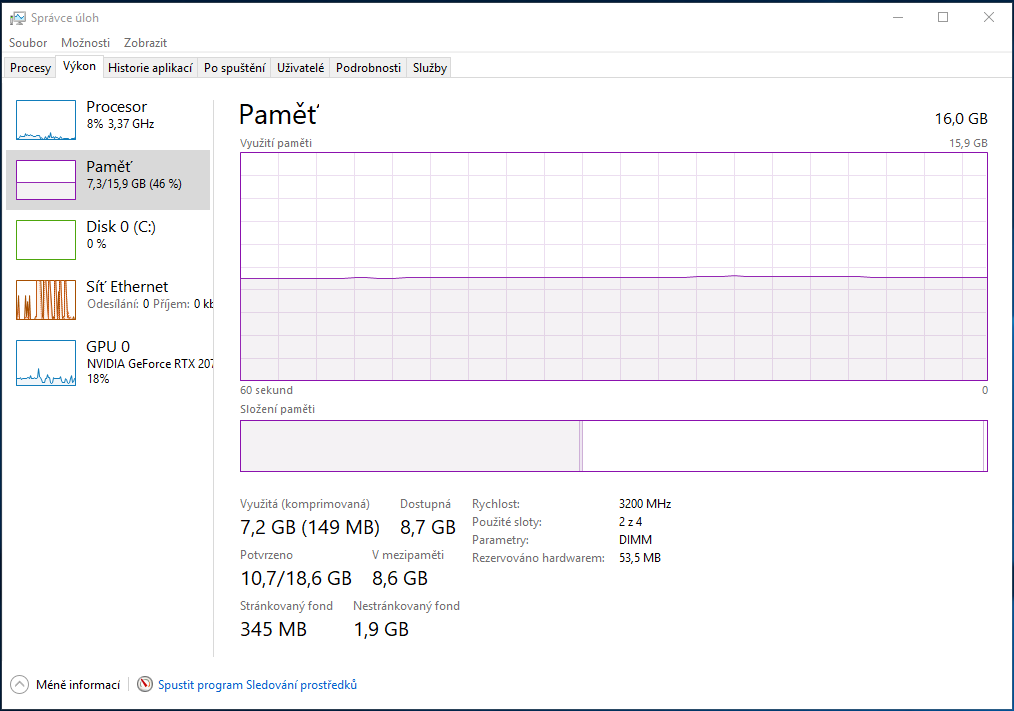Click the Task Manager title bar icon
Viewport: 1014px width, 711px height.
[18, 17]
